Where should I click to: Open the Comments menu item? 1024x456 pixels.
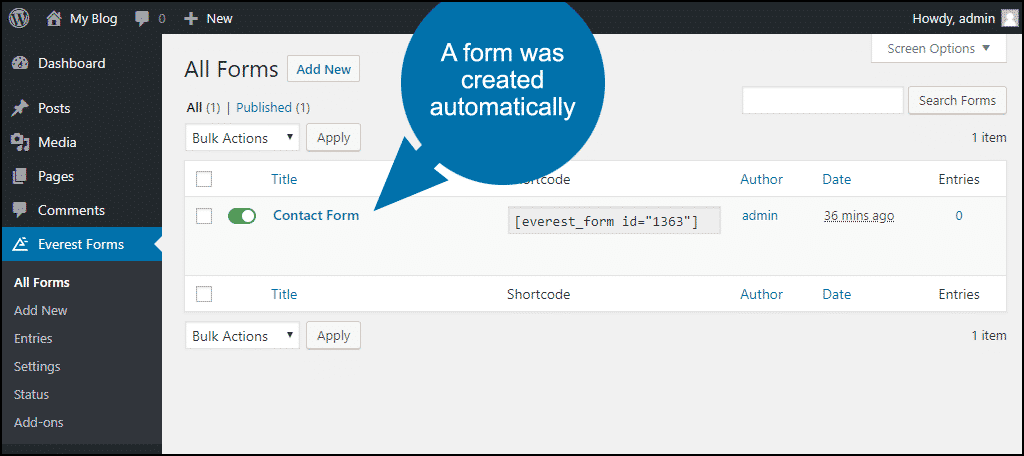81,210
